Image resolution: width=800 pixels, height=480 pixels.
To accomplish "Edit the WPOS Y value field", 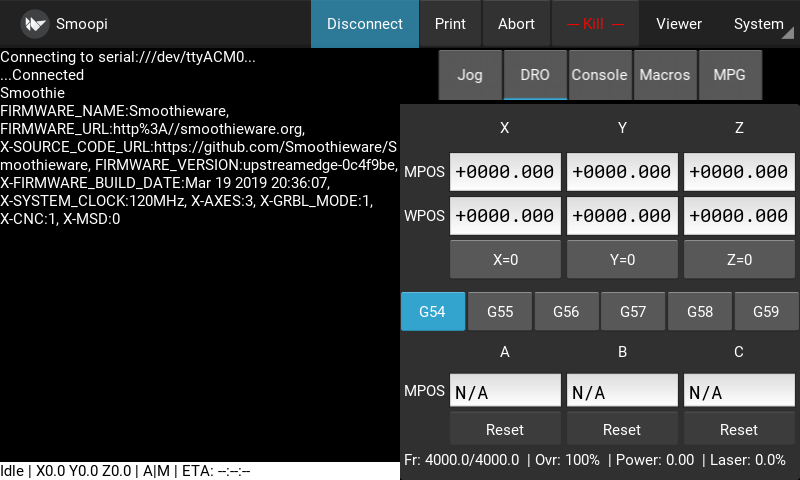I will click(x=622, y=216).
